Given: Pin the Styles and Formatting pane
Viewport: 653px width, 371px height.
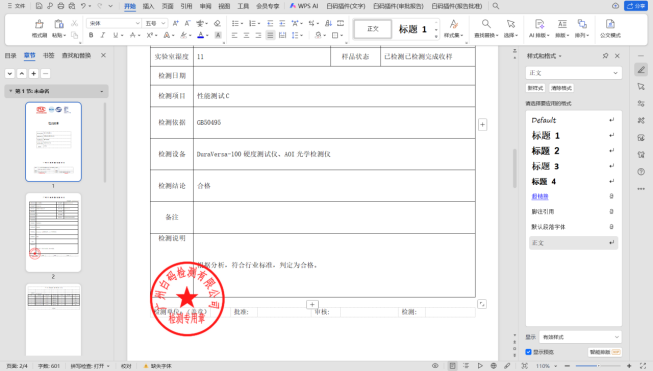Looking at the screenshot, I should 605,55.
